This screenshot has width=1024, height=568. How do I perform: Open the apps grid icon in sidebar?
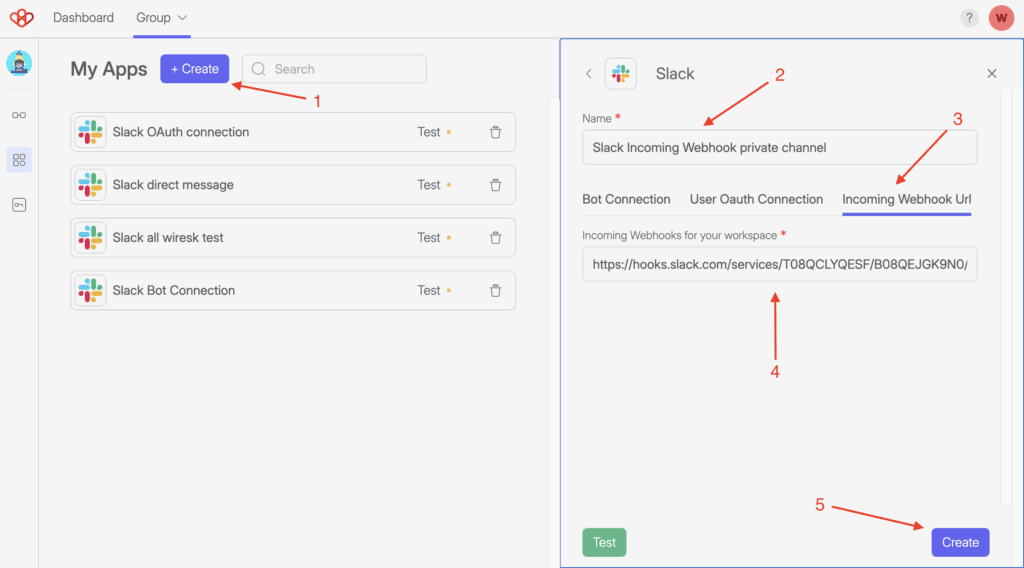point(19,160)
